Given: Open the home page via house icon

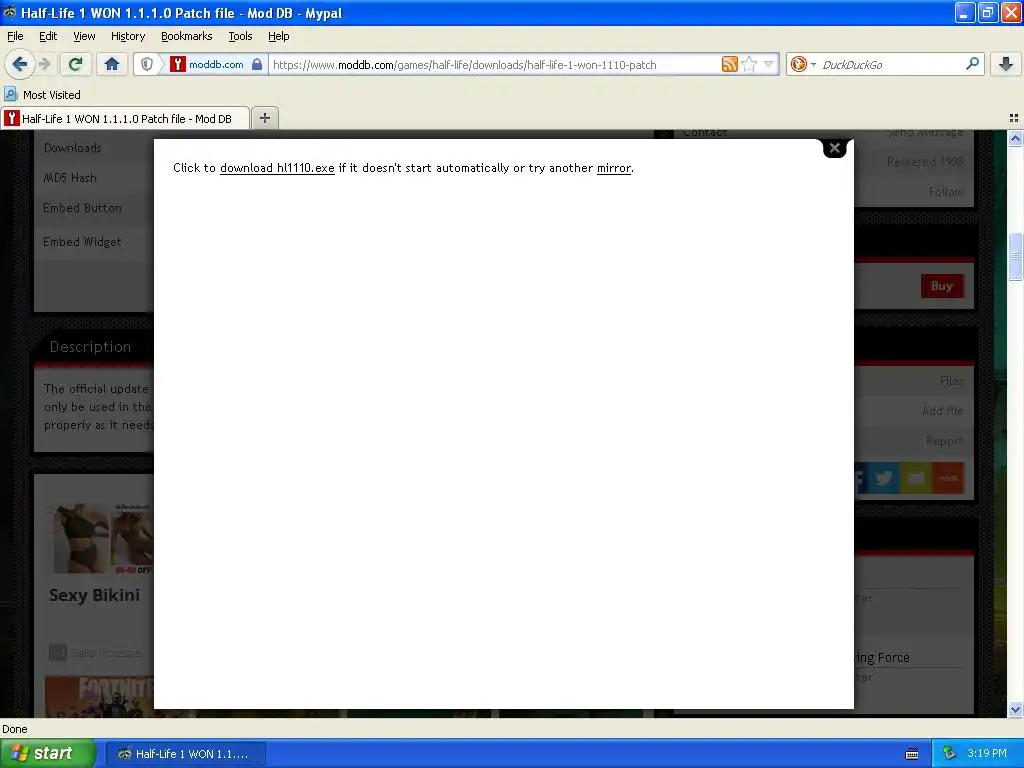Looking at the screenshot, I should point(112,64).
